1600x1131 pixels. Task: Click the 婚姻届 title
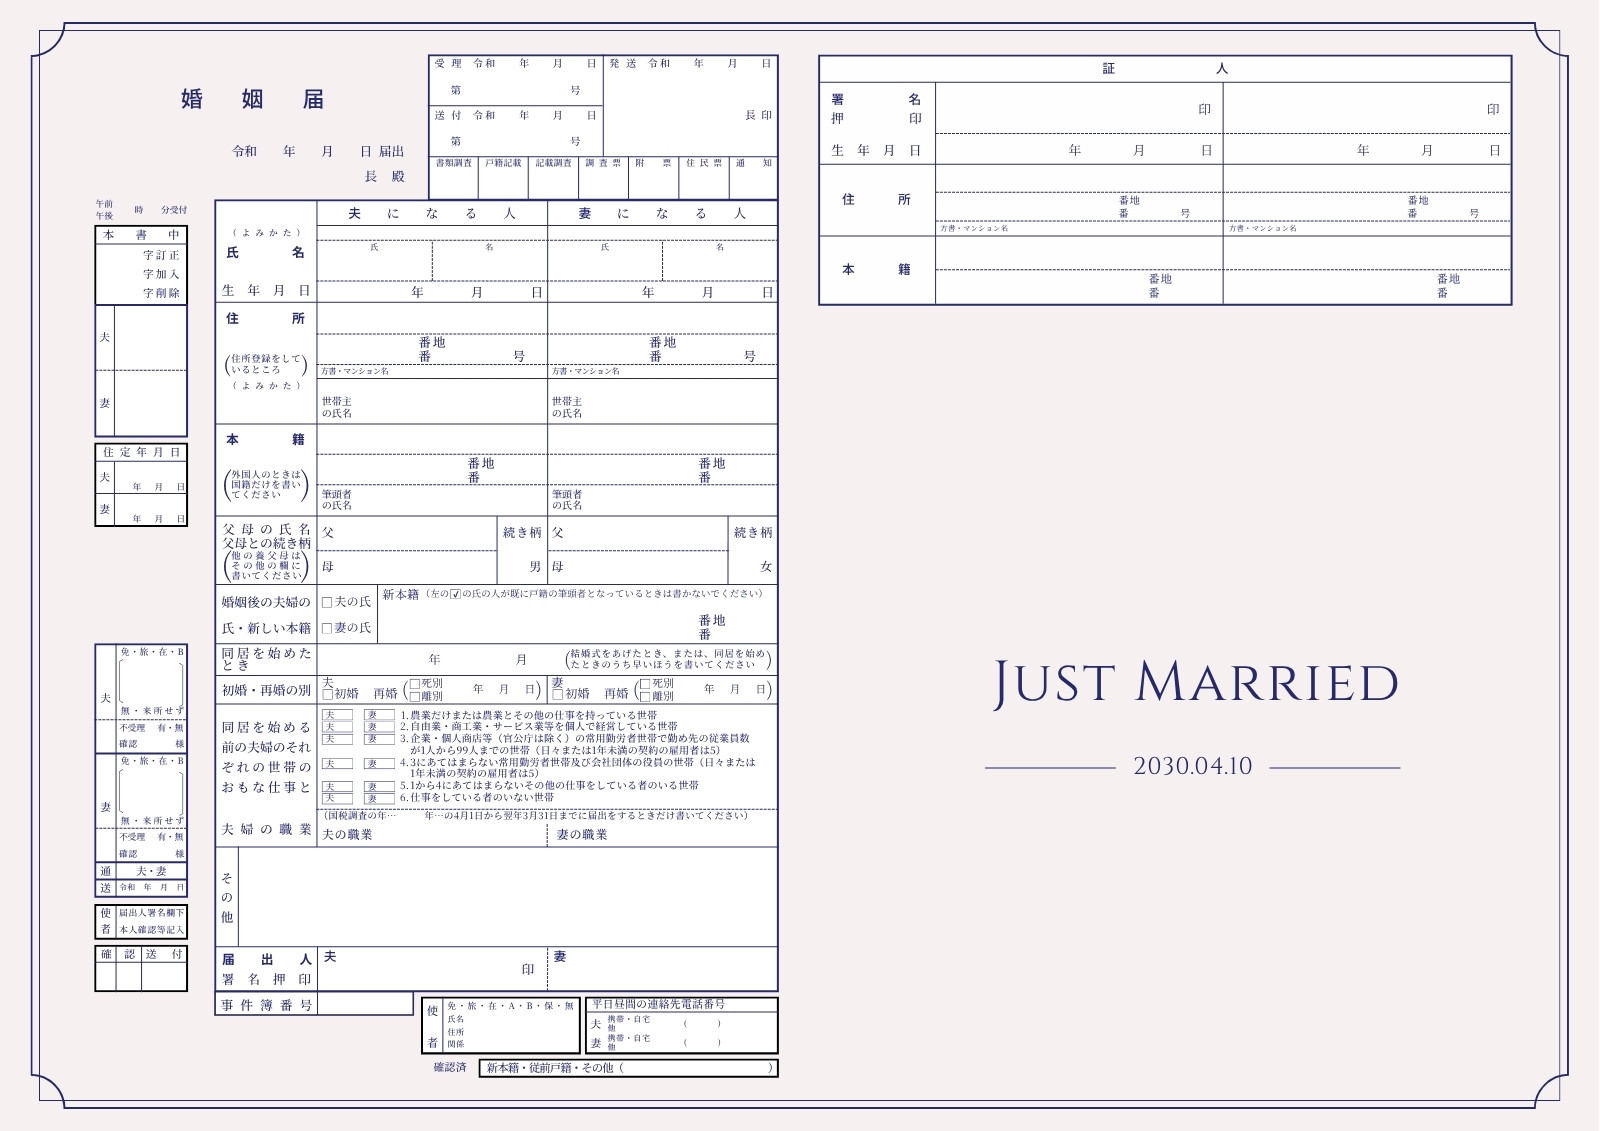tap(253, 99)
